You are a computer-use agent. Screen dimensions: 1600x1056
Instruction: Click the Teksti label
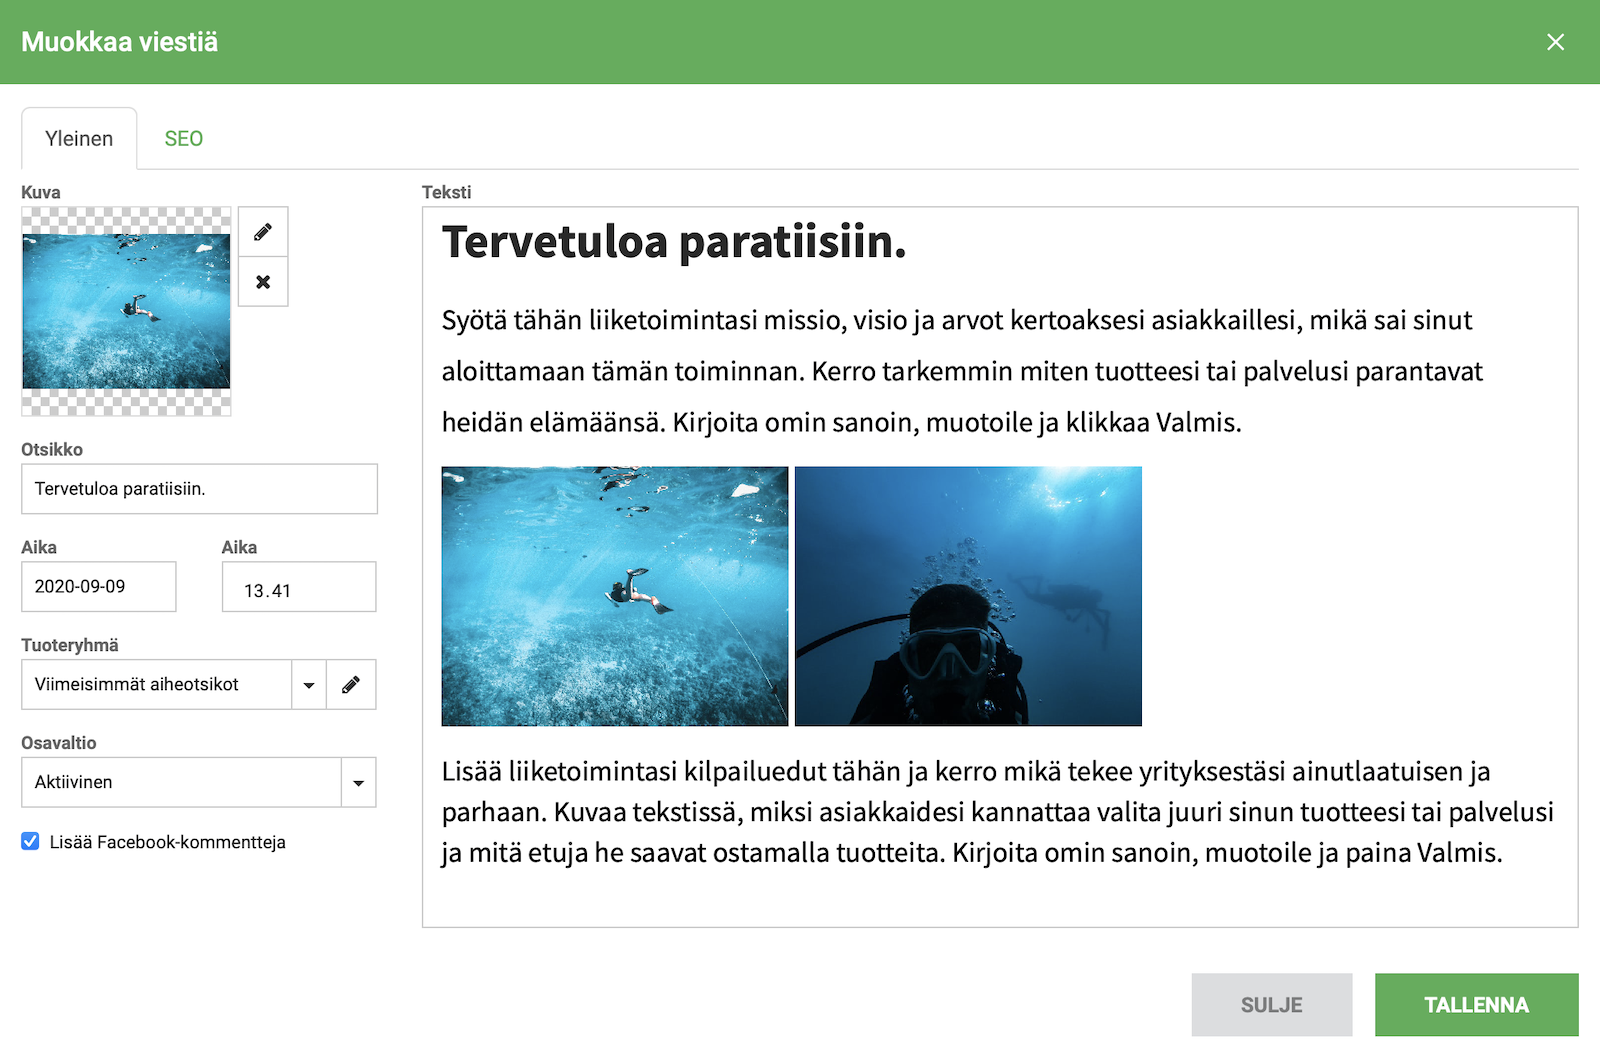446,192
